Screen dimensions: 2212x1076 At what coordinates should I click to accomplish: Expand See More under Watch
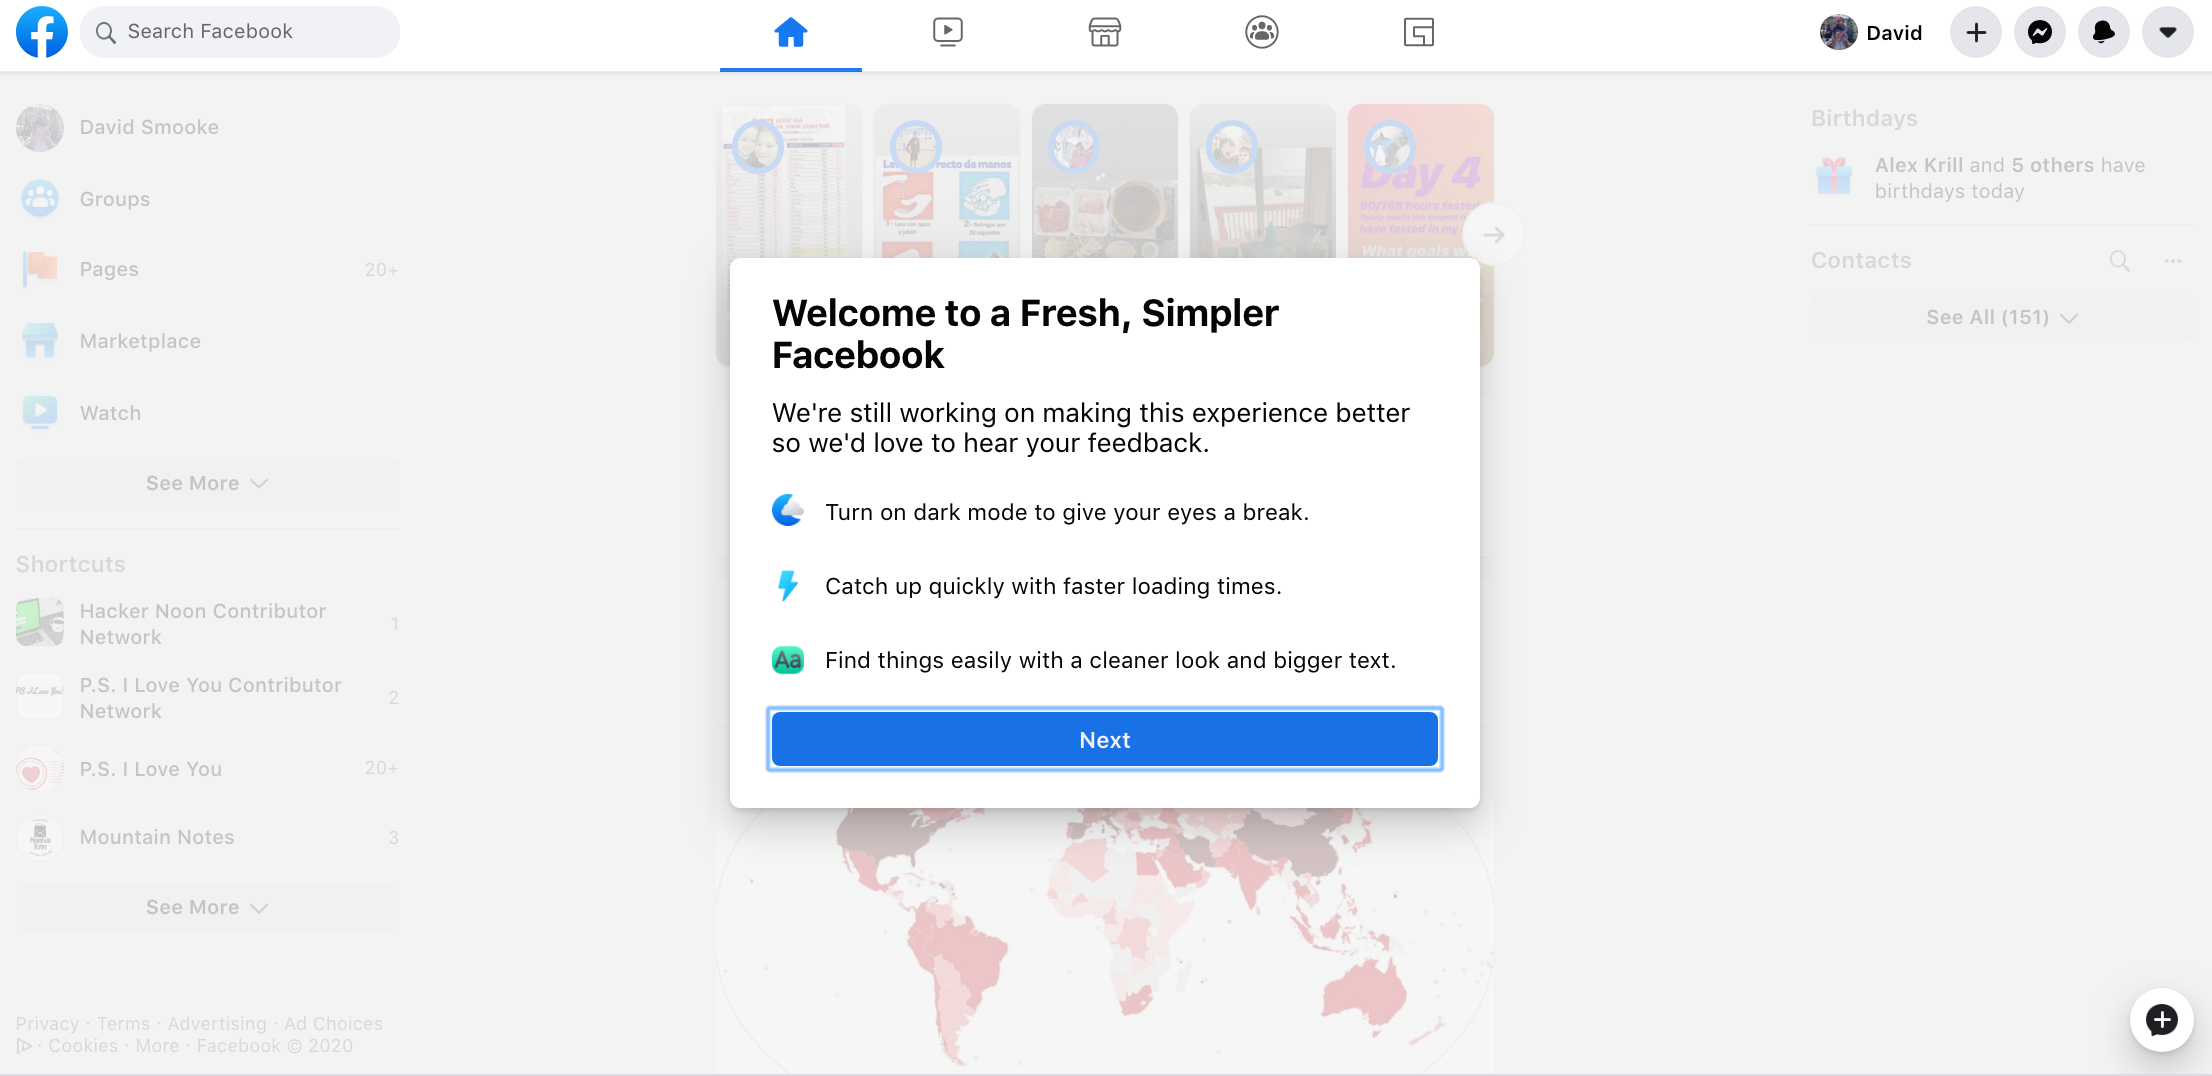(207, 483)
